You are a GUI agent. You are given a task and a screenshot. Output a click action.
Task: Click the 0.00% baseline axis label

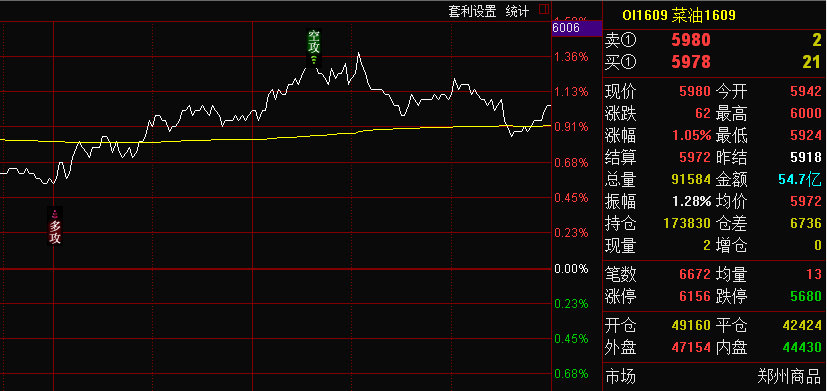coord(571,269)
